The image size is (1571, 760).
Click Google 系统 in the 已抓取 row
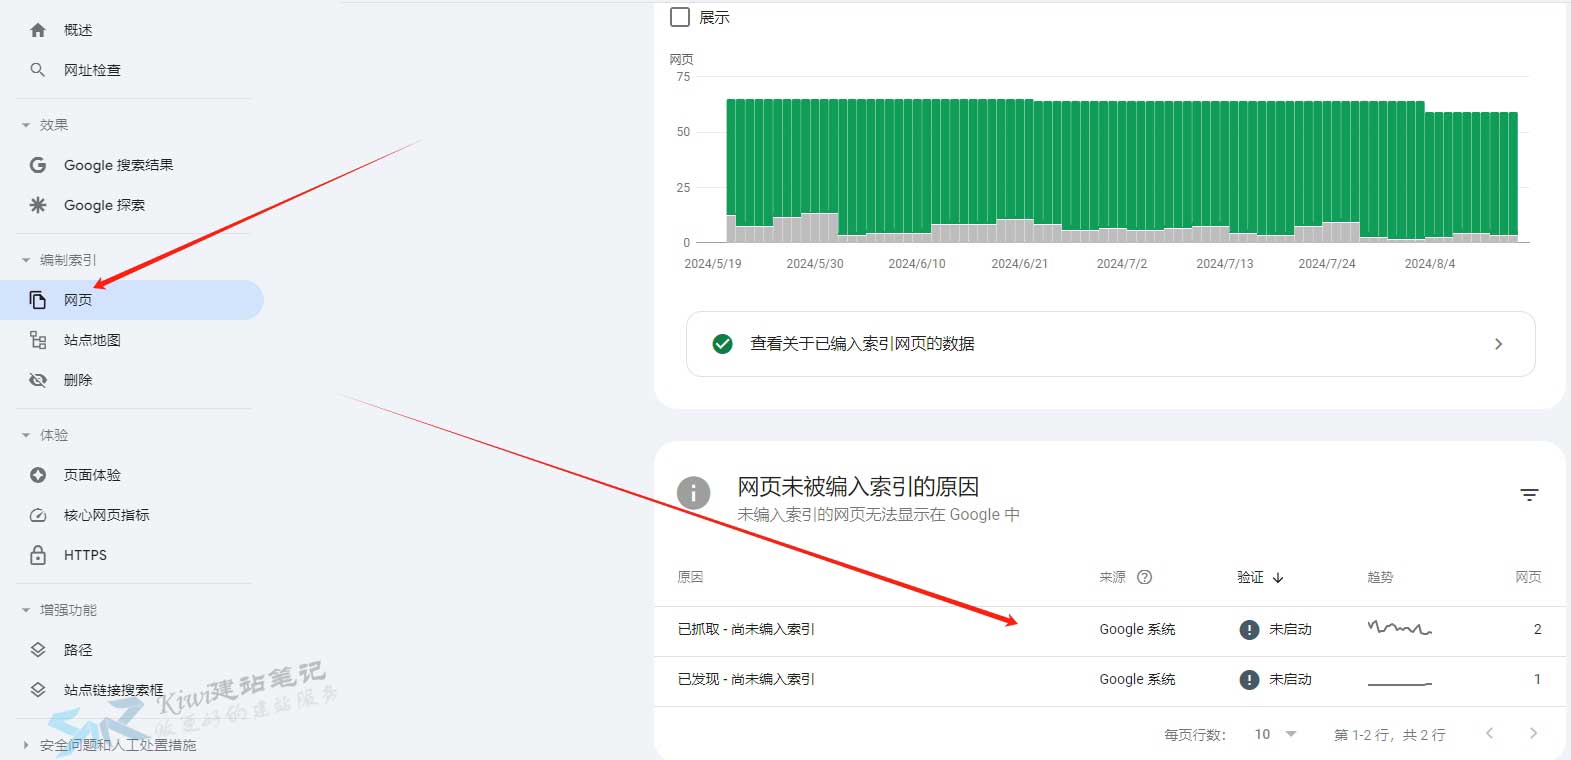click(1137, 630)
